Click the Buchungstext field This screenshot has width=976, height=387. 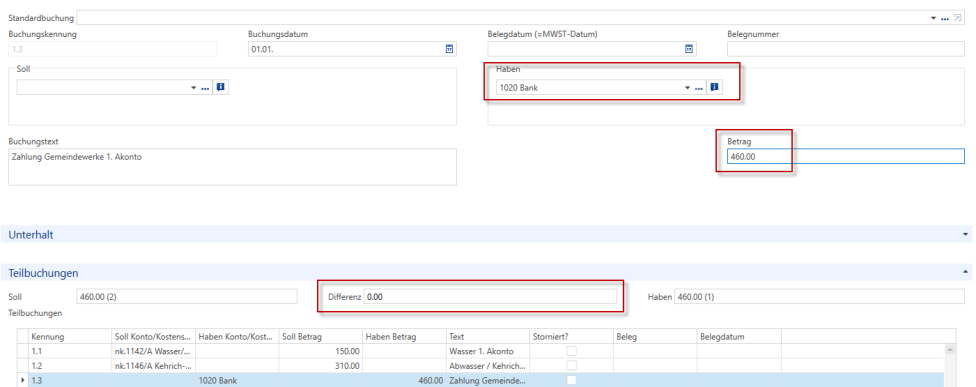pos(232,166)
